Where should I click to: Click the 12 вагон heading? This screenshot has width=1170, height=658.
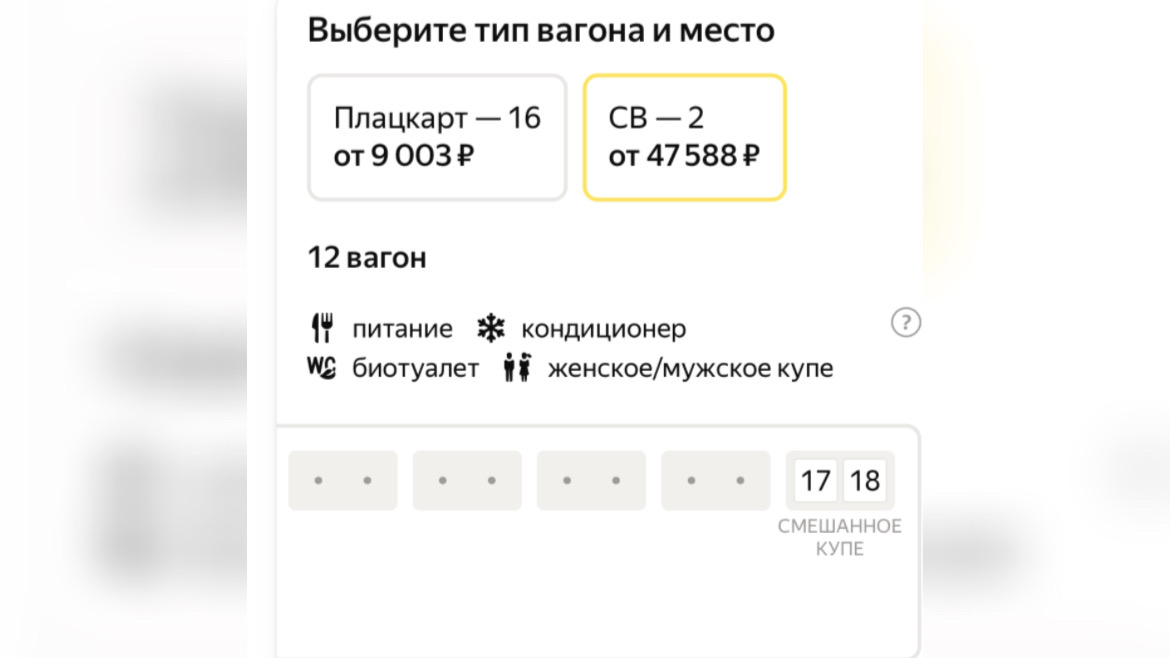367,258
